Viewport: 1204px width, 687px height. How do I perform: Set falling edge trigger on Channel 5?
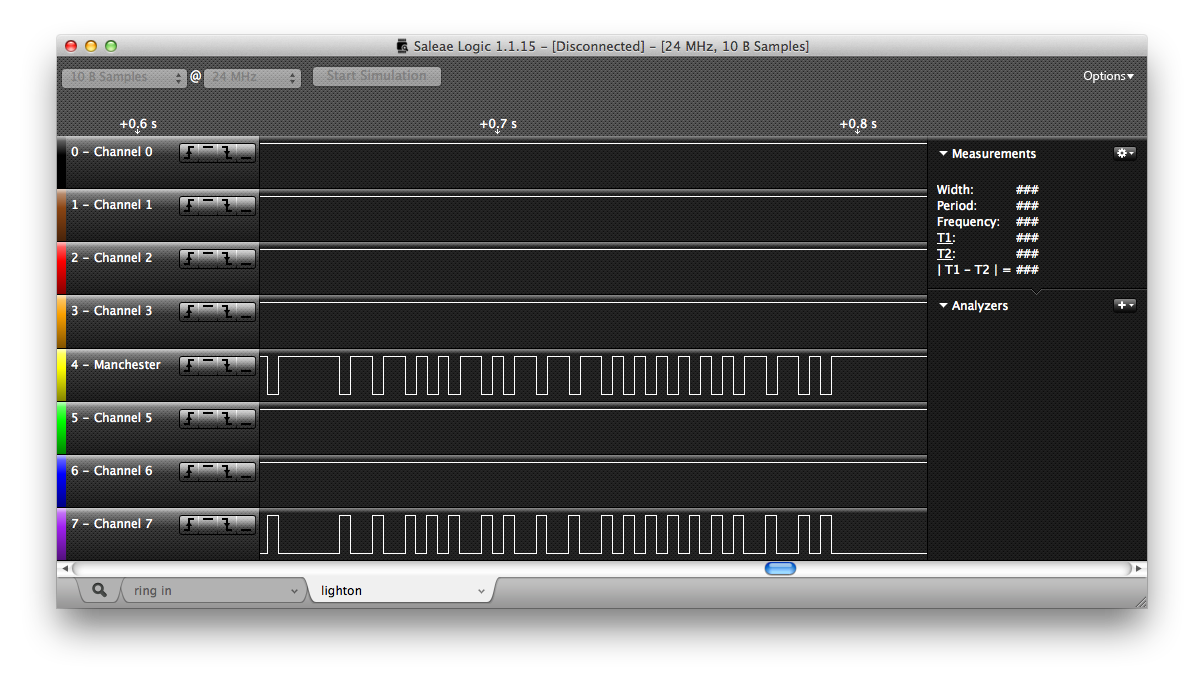pyautogui.click(x=227, y=418)
